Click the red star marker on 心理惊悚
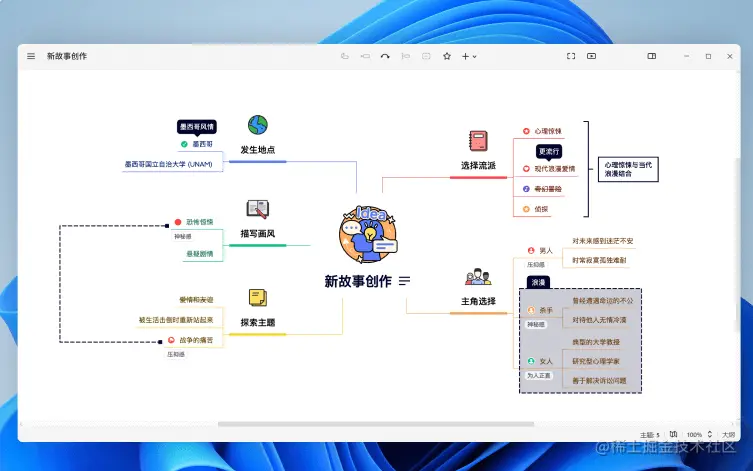 (526, 131)
